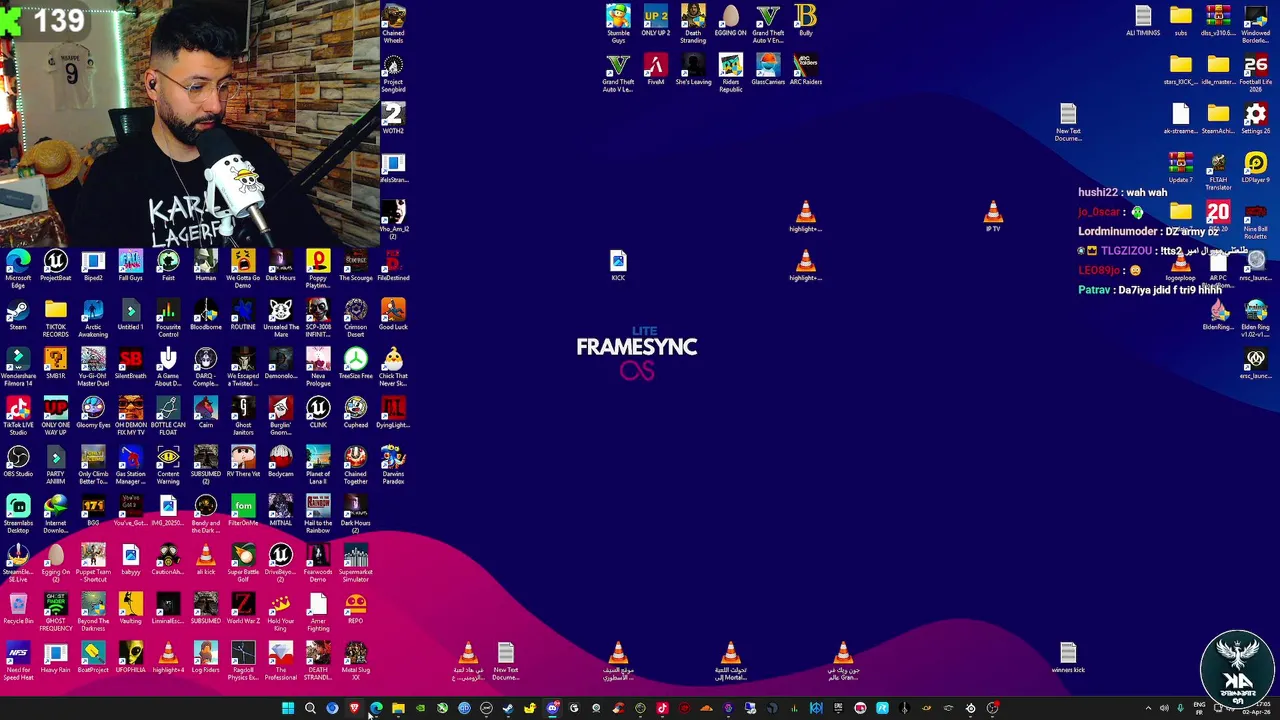
Task: Select the FilterOnMe shortcut
Action: pos(243,511)
